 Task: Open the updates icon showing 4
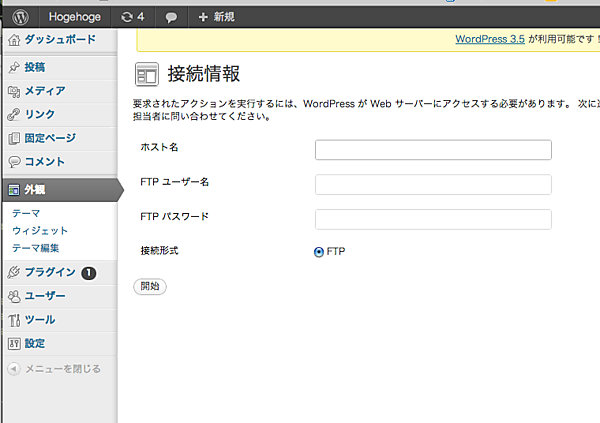(132, 16)
